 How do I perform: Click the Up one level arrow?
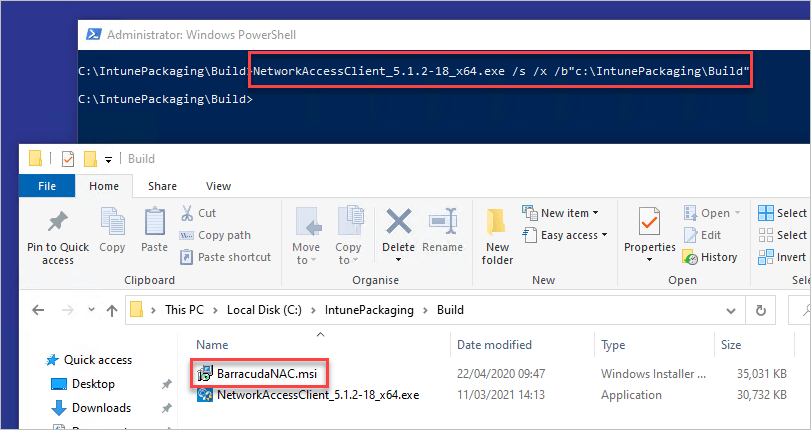pos(112,310)
